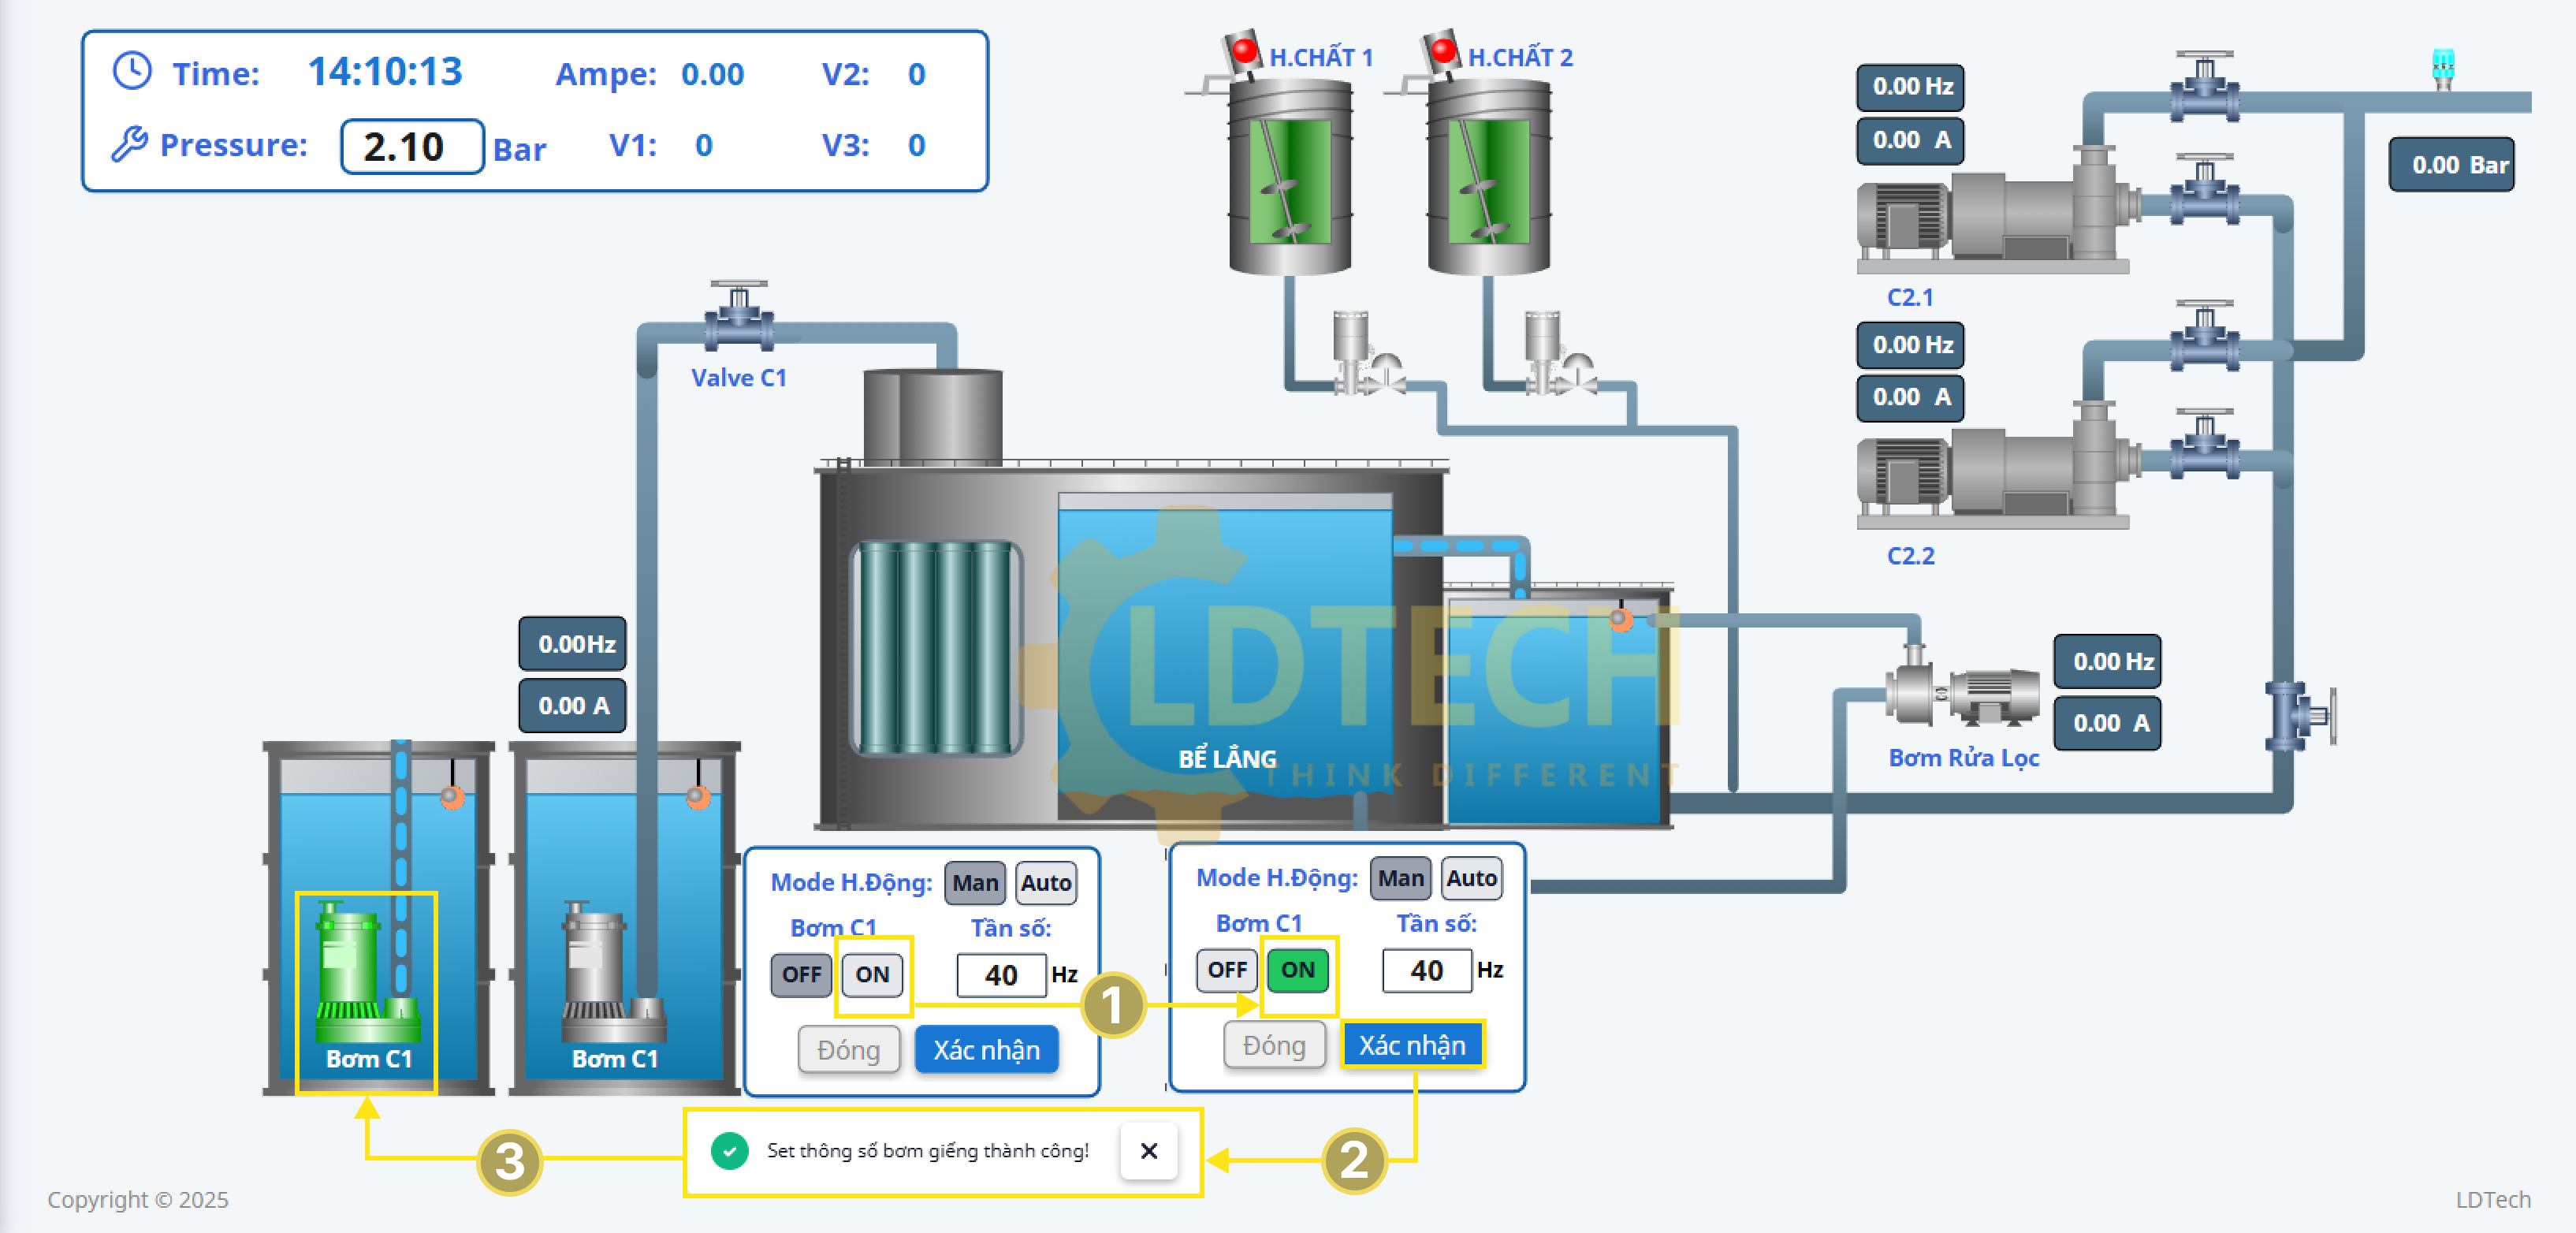Click the clock icon beside Time
The width and height of the screenshot is (2576, 1233).
click(x=132, y=72)
